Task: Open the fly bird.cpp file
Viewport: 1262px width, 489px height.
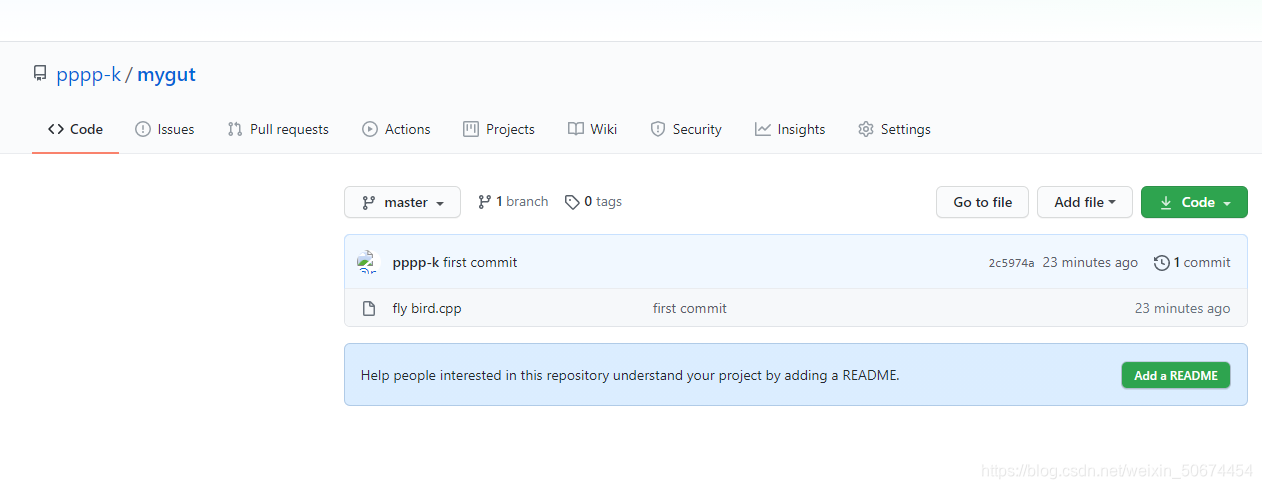Action: pos(427,308)
